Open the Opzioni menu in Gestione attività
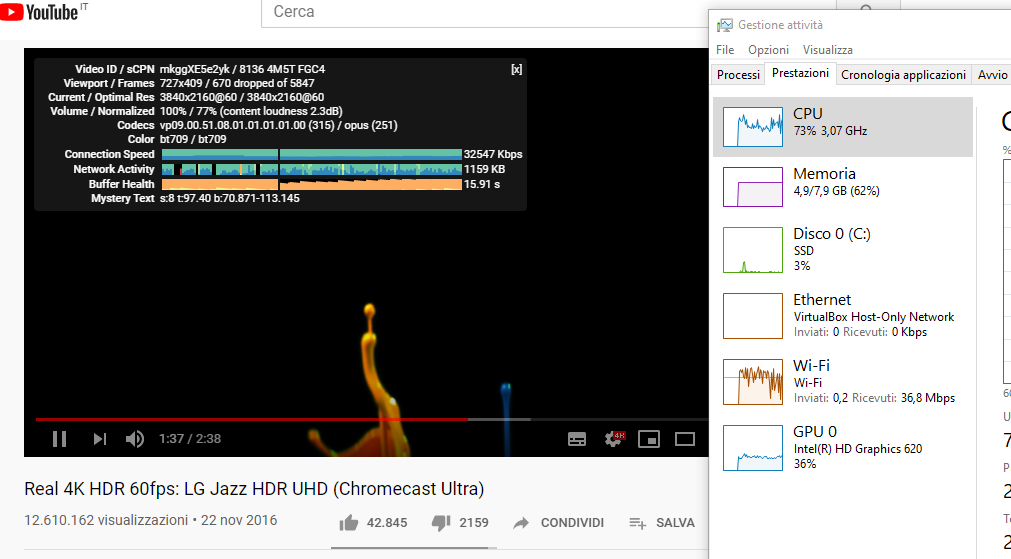The height and width of the screenshot is (559, 1011). pos(768,50)
